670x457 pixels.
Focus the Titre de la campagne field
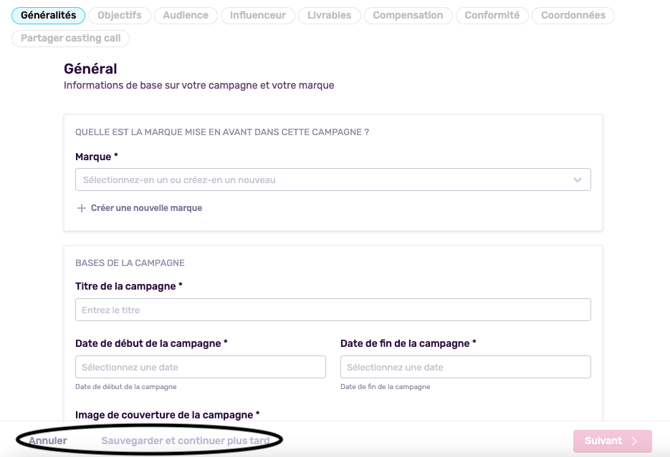[333, 310]
